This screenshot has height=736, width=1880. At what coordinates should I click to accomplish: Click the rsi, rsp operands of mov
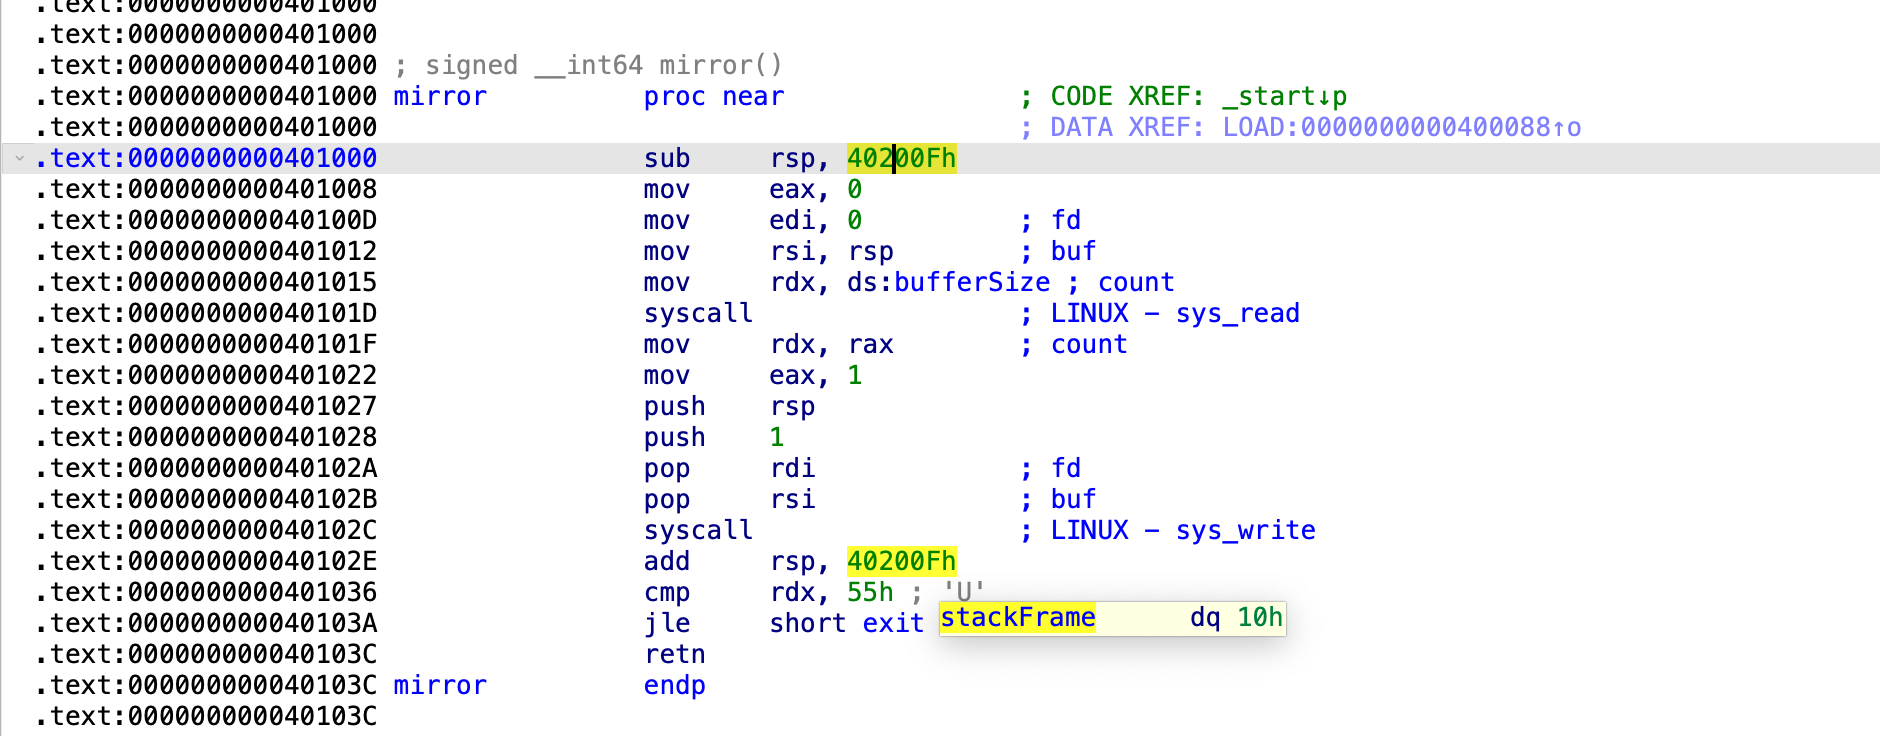pyautogui.click(x=831, y=251)
